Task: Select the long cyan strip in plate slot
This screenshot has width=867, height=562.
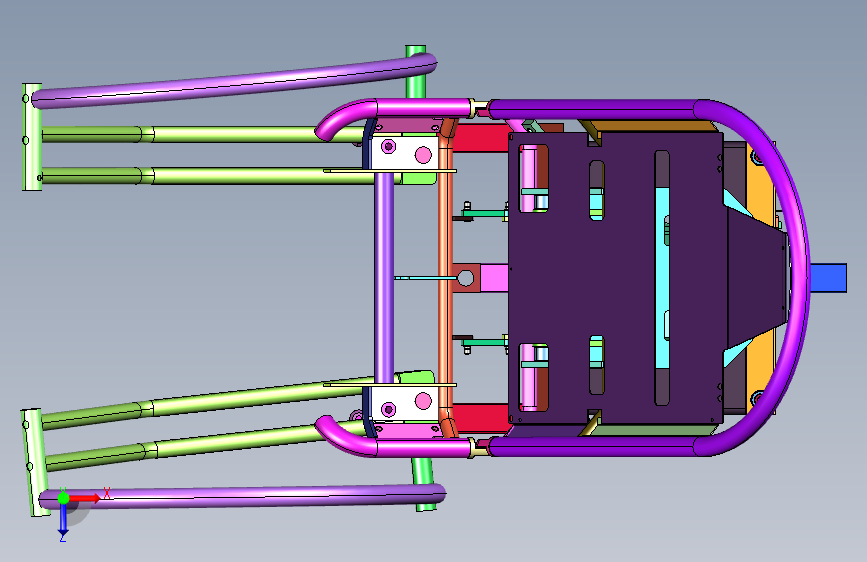Action: pyautogui.click(x=662, y=278)
